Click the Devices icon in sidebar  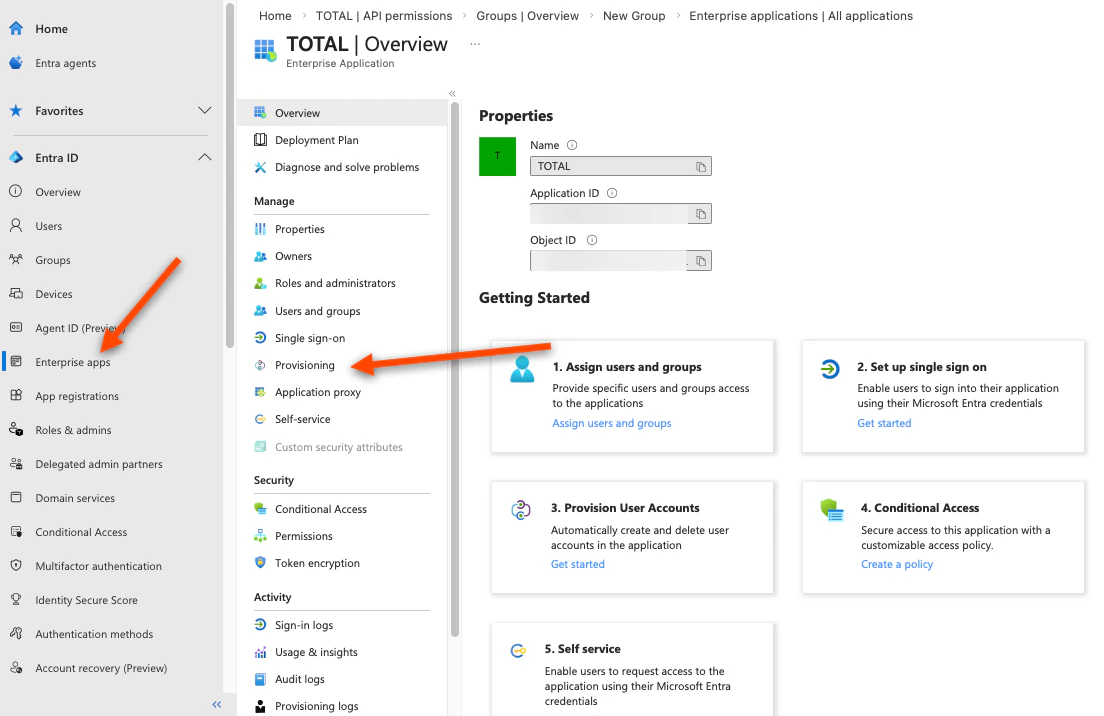pyautogui.click(x=16, y=294)
